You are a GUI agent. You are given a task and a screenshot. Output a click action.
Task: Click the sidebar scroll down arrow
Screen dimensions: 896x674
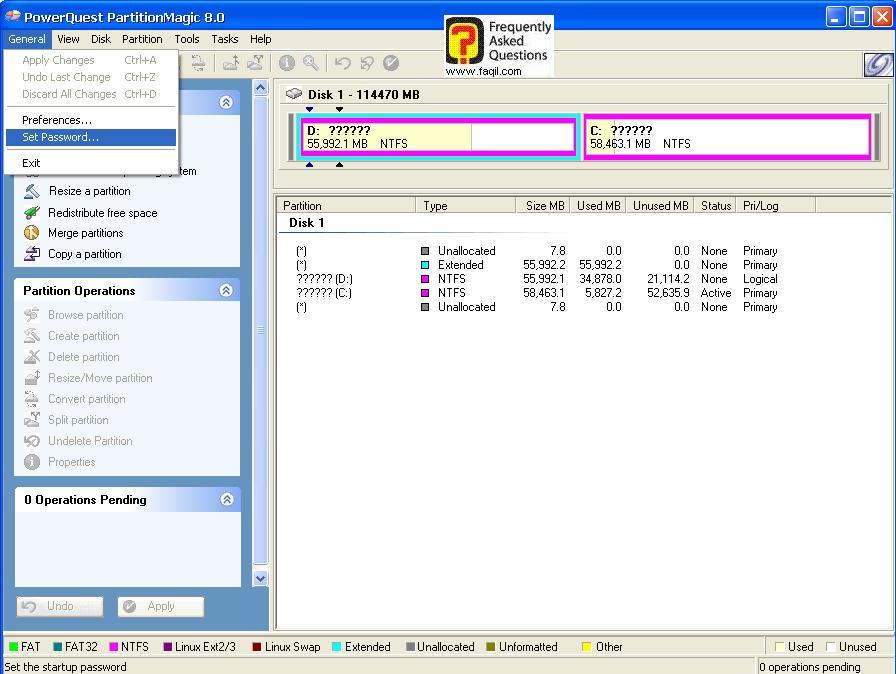pos(261,578)
